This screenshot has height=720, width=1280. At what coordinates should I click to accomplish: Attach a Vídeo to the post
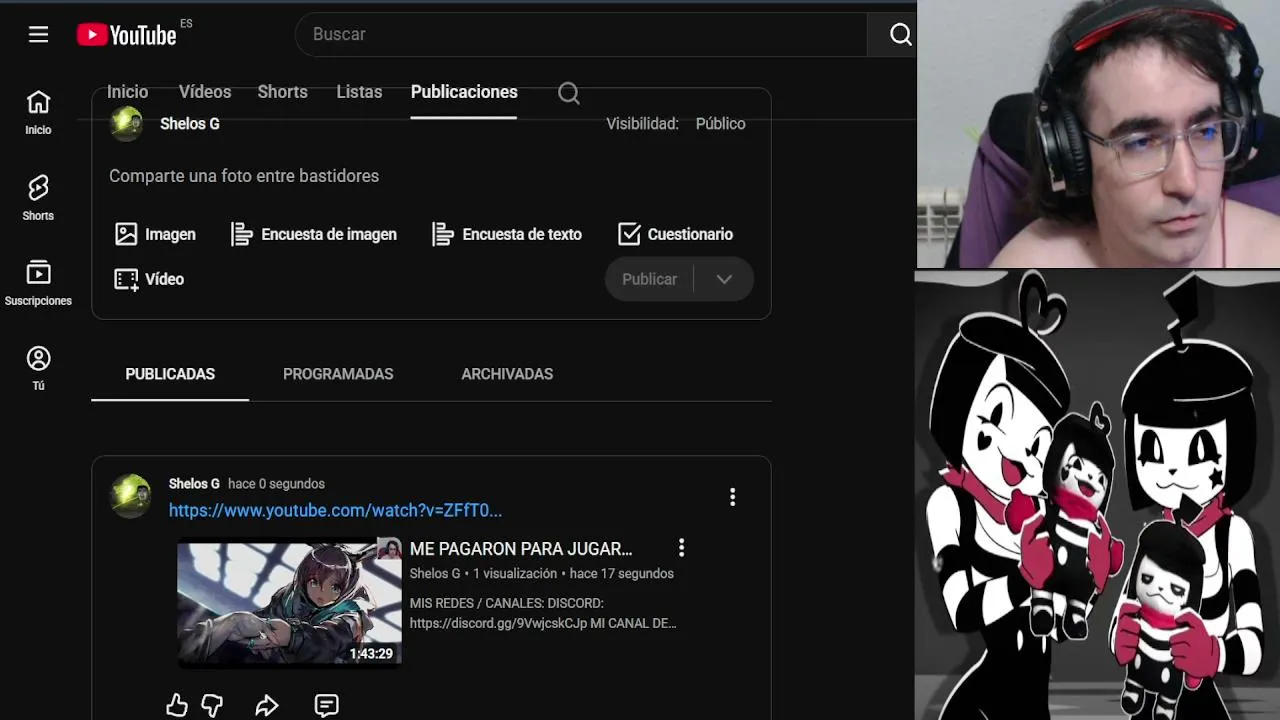click(x=149, y=279)
